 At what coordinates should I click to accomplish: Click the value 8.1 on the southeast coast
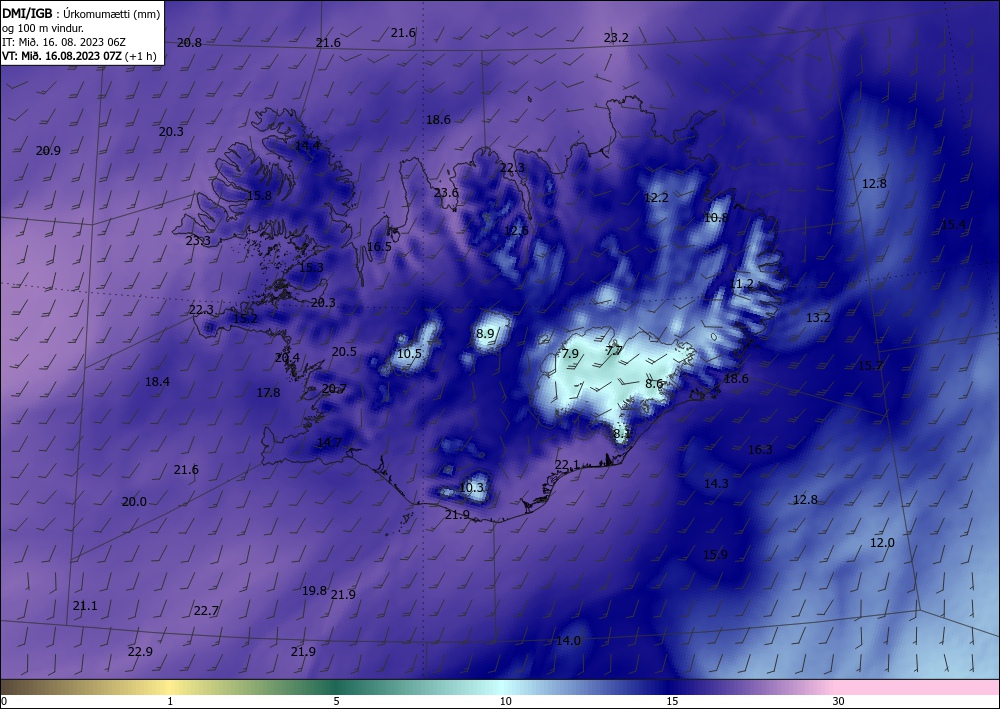click(622, 433)
